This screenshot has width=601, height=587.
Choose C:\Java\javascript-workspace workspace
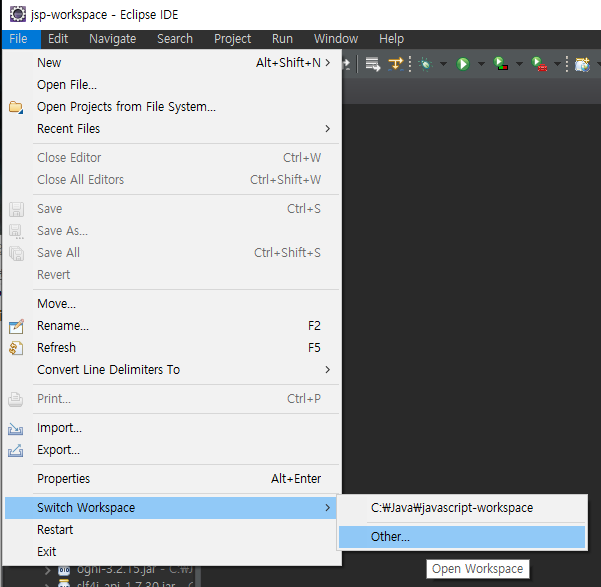click(x=462, y=508)
